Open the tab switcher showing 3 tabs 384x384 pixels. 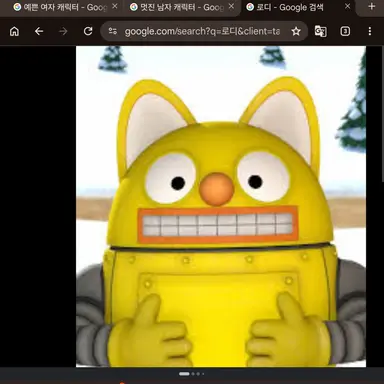point(345,31)
